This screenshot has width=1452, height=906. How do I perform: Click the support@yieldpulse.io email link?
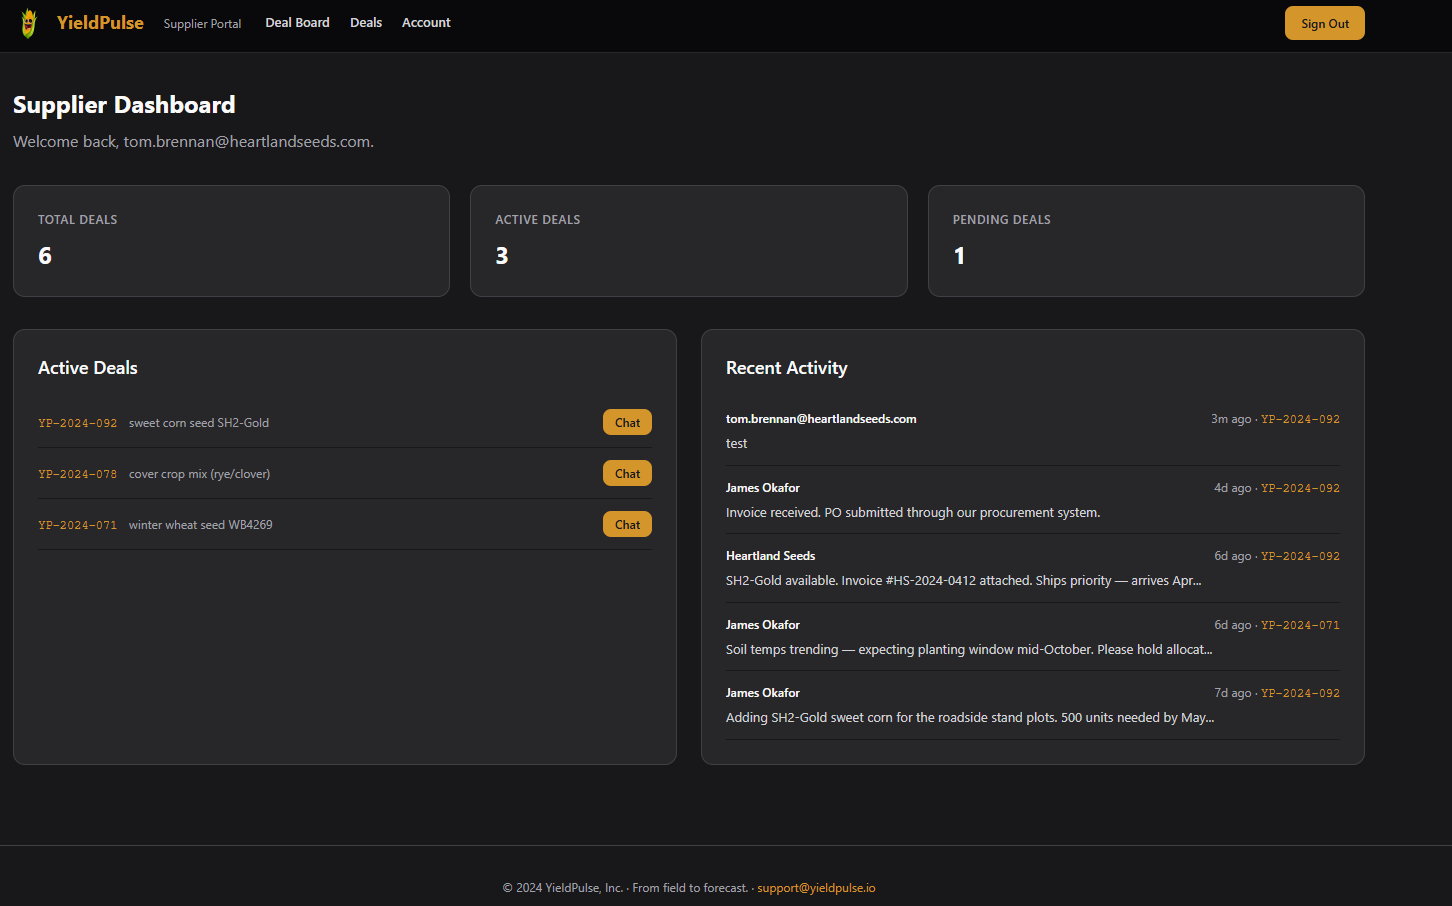tap(816, 888)
